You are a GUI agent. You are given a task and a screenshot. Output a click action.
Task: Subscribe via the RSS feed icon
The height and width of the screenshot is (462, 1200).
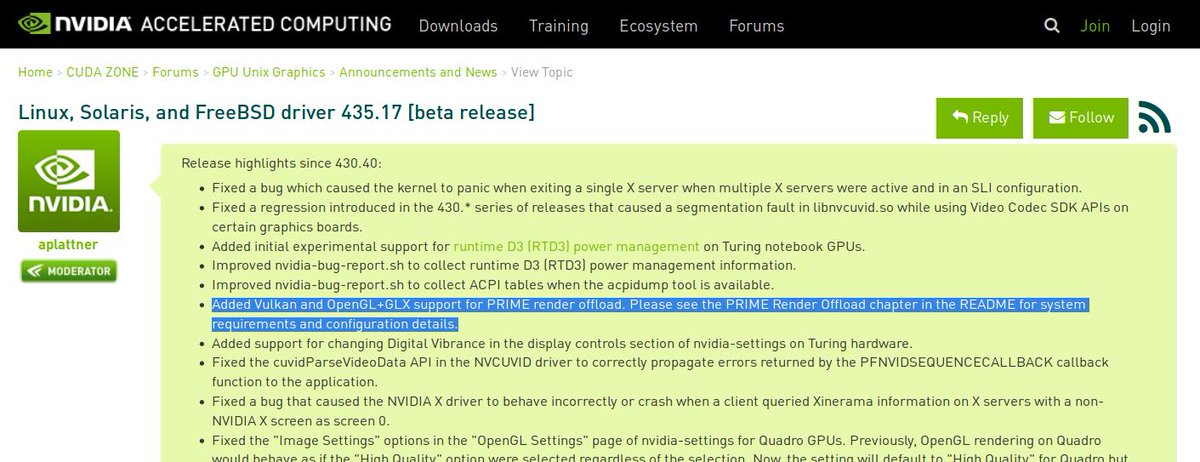(1155, 117)
